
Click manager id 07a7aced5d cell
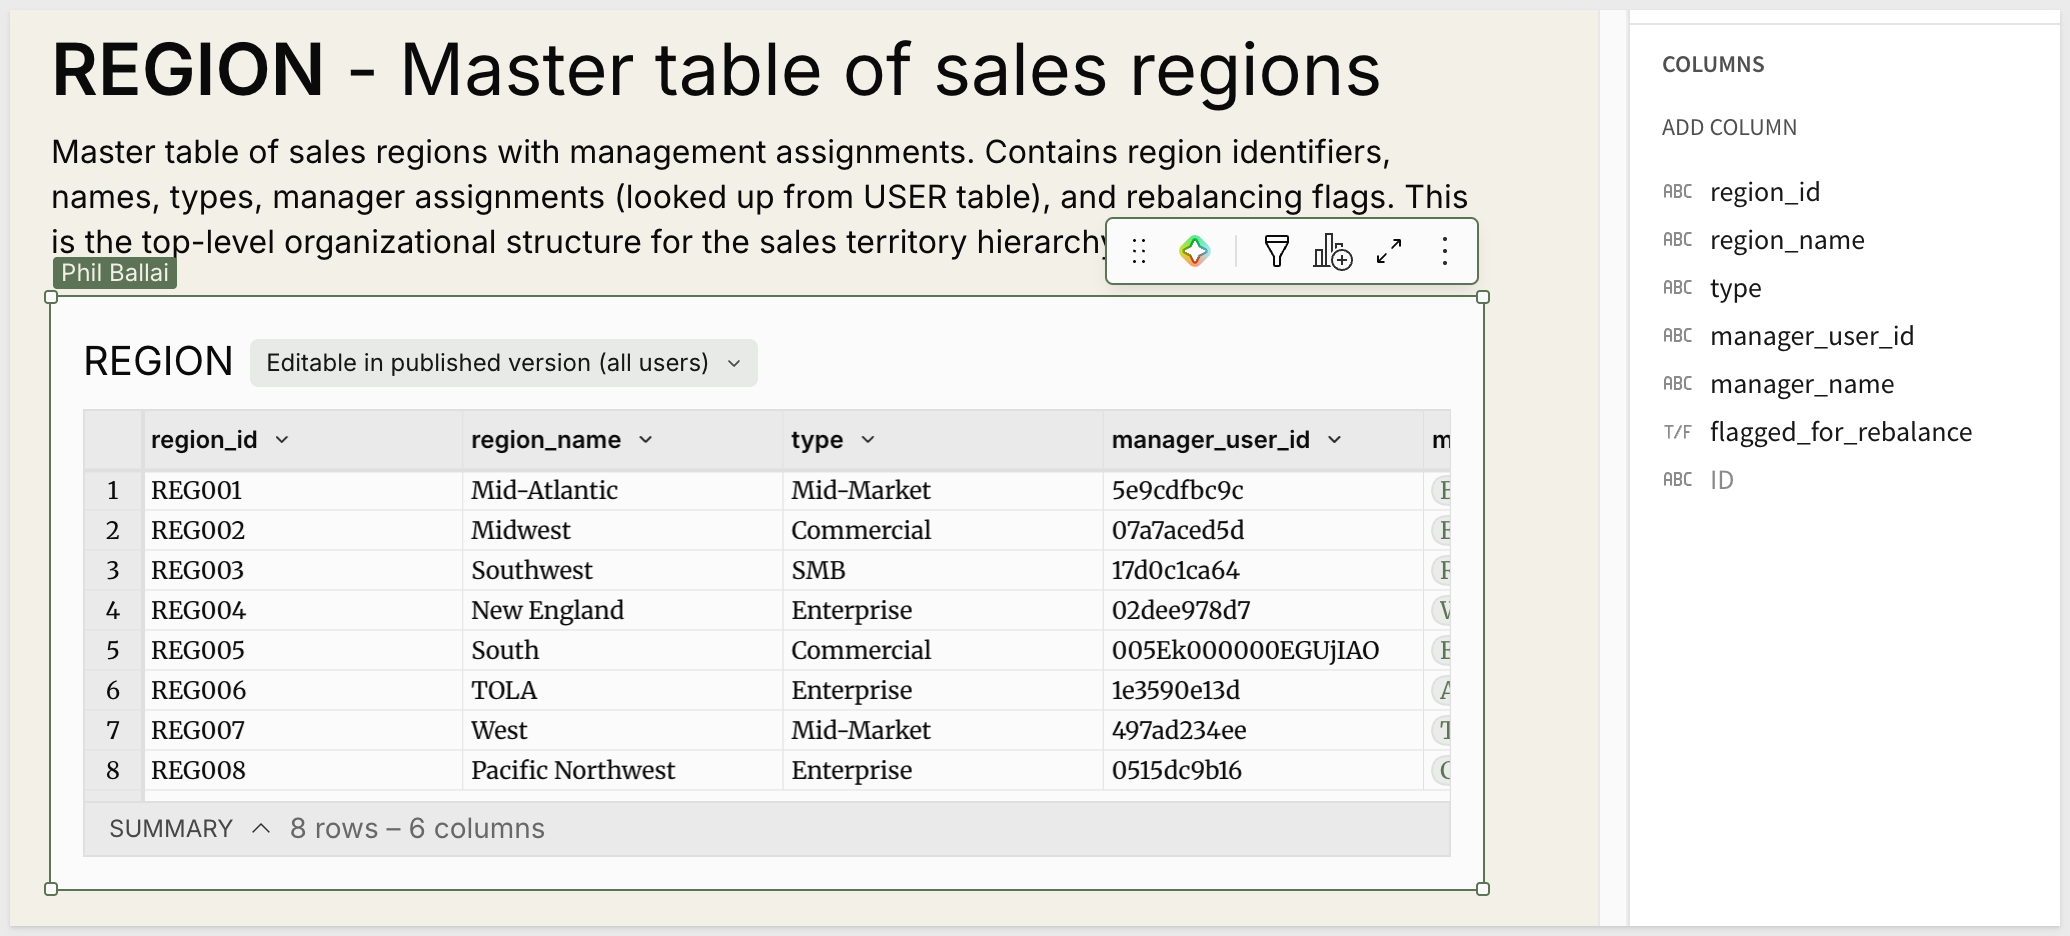pos(1263,531)
